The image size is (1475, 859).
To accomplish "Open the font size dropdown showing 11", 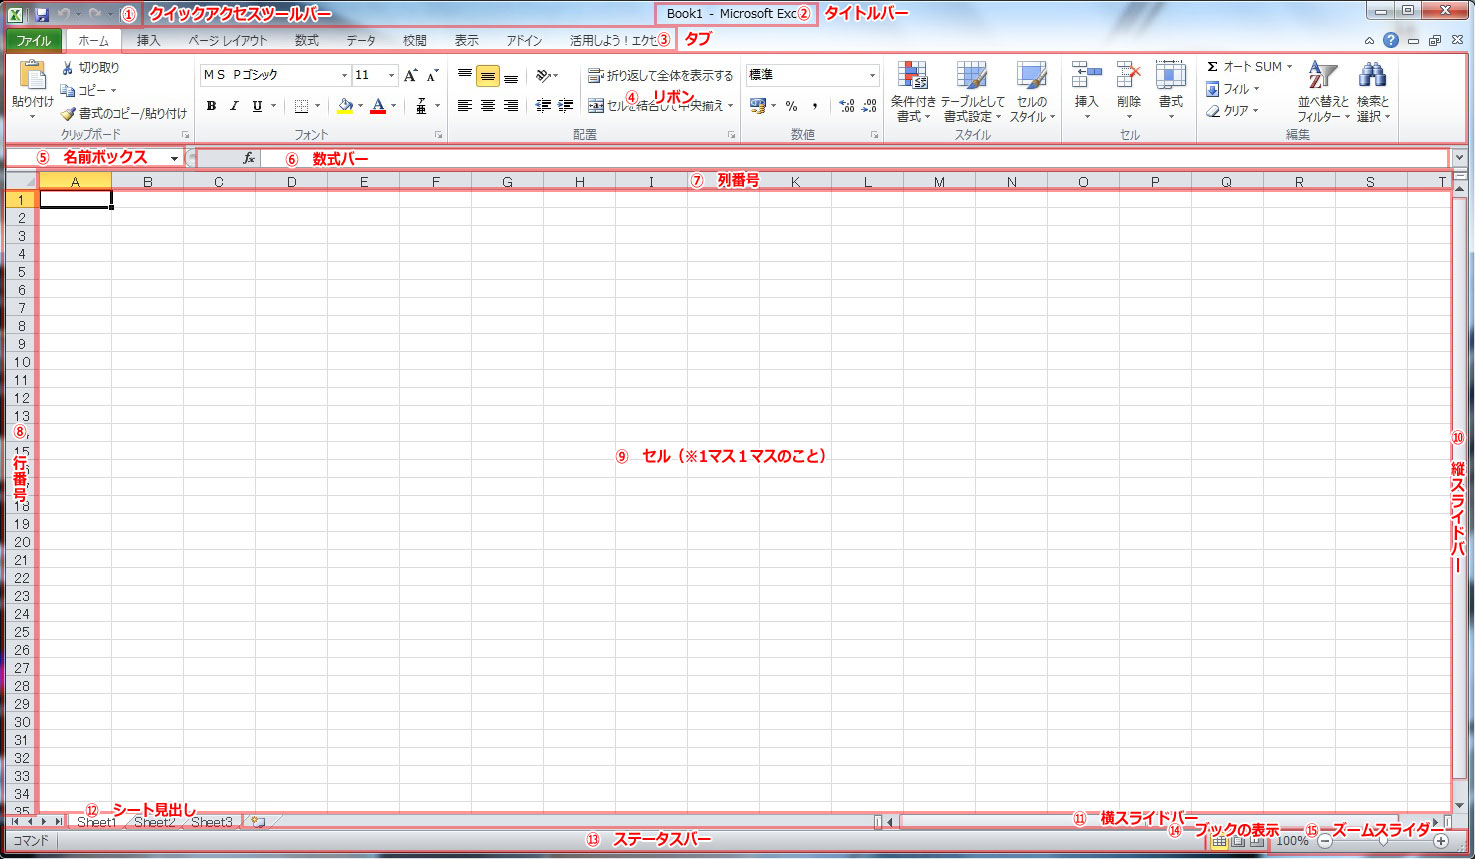I will coord(391,75).
